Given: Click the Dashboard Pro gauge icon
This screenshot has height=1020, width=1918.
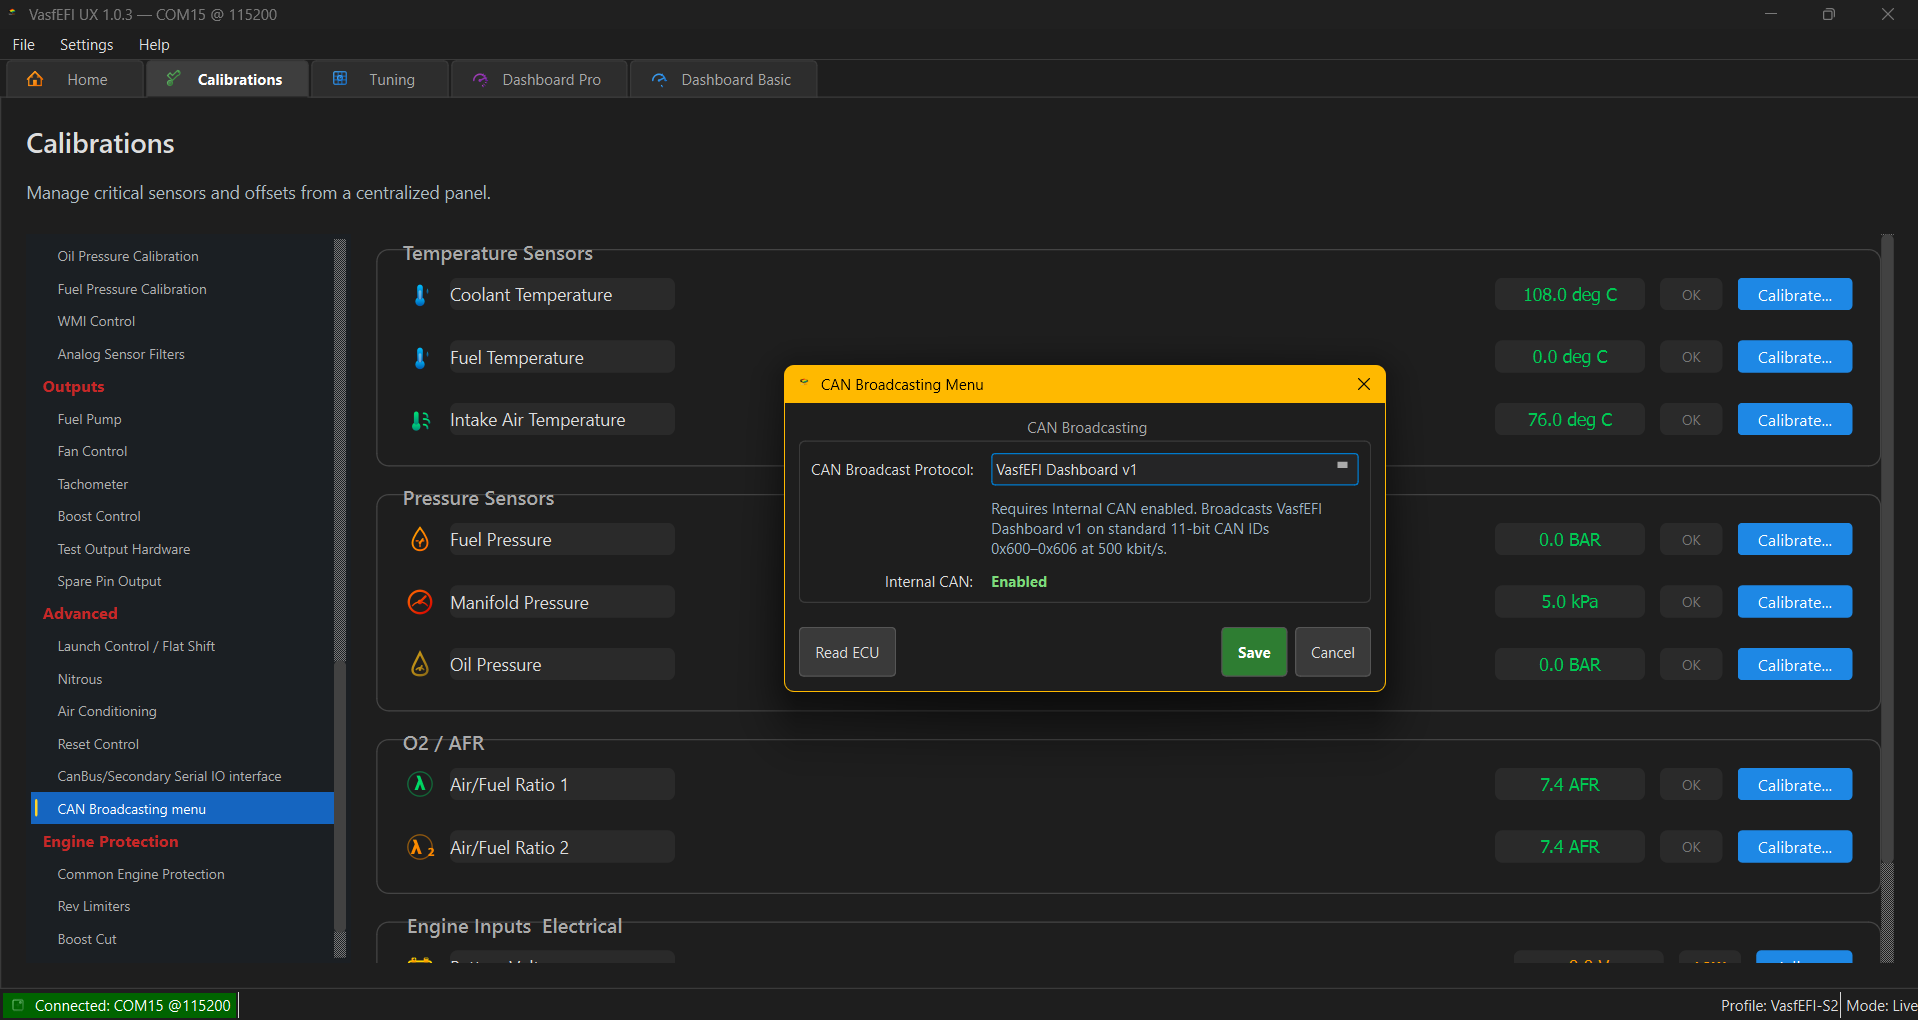Looking at the screenshot, I should [480, 79].
